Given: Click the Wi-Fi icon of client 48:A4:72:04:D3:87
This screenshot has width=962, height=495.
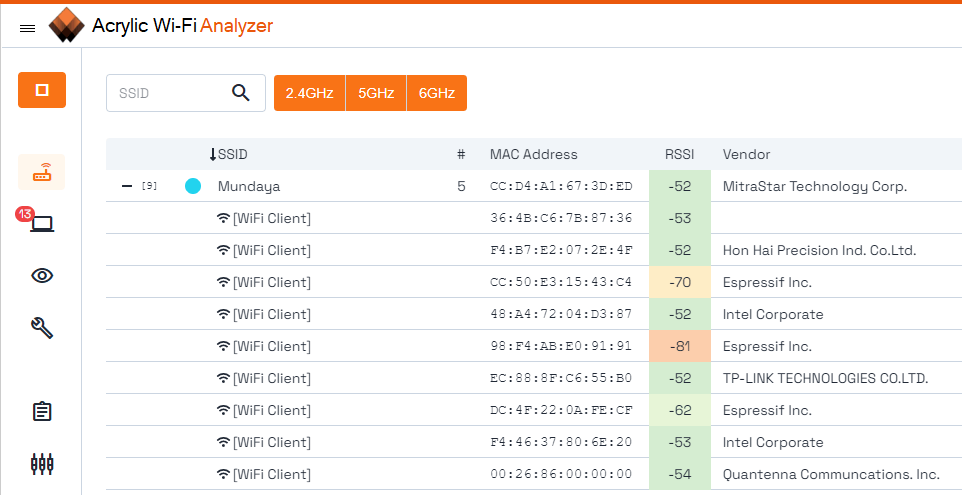Looking at the screenshot, I should point(223,314).
